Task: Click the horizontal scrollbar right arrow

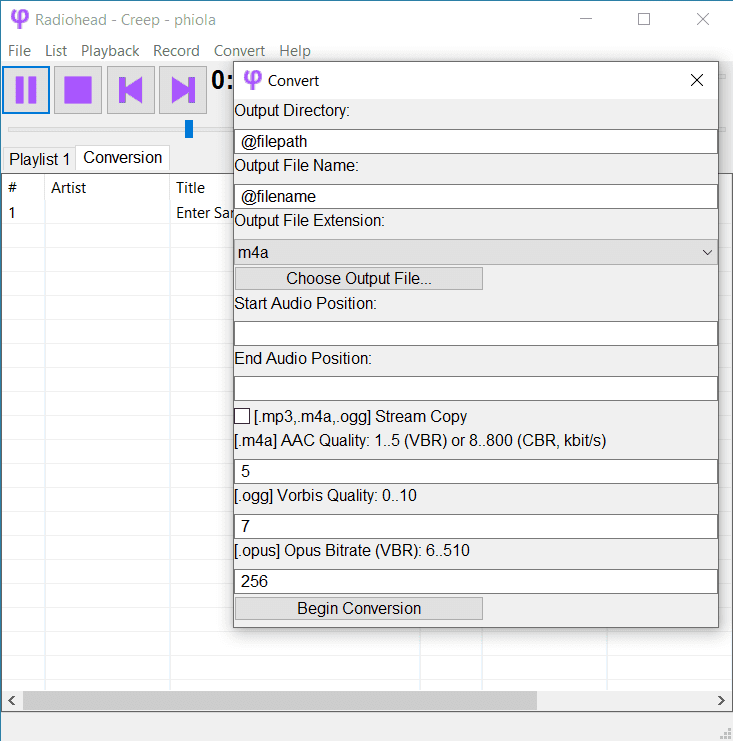Action: click(x=721, y=700)
